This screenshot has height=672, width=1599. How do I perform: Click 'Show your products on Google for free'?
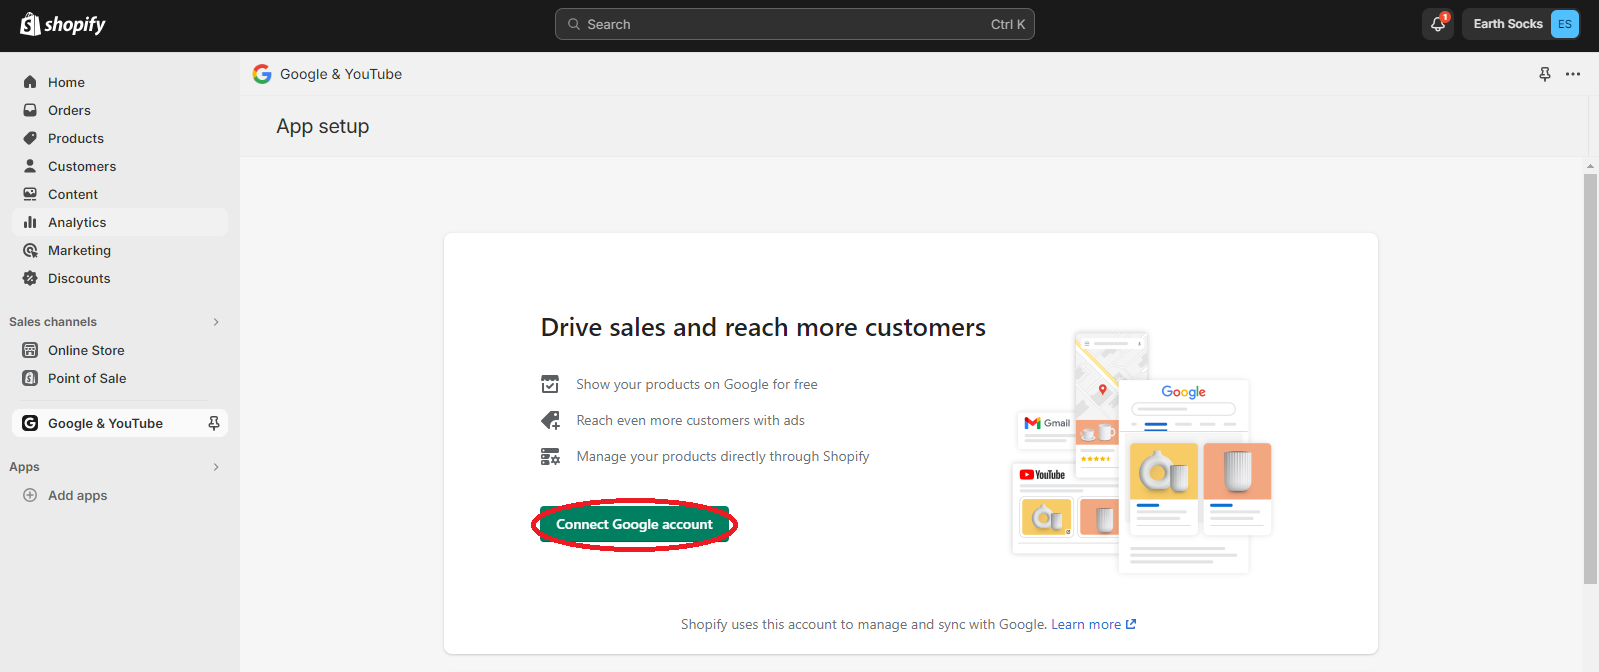[697, 384]
